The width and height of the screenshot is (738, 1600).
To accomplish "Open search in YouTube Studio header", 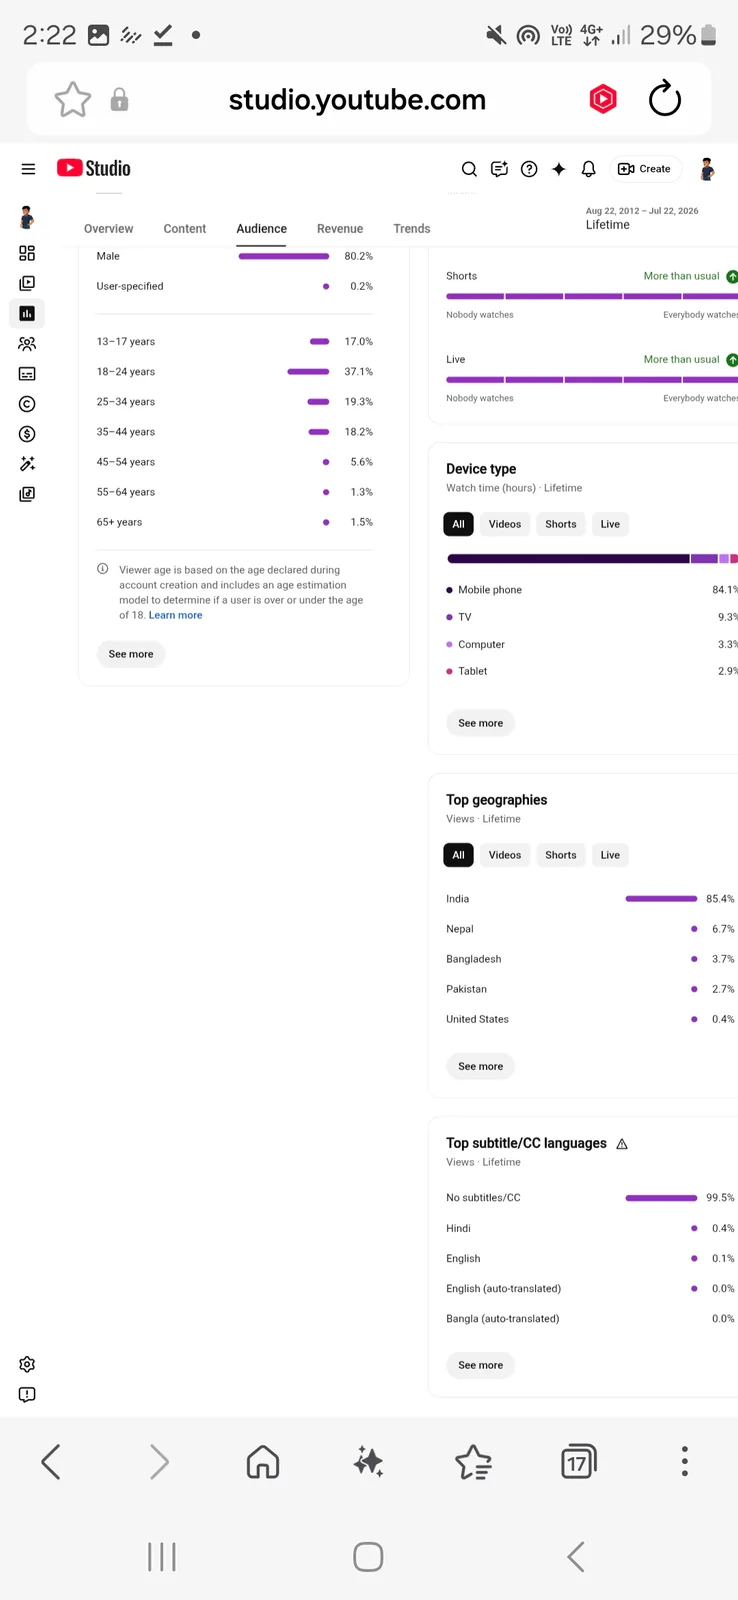I will tap(469, 169).
